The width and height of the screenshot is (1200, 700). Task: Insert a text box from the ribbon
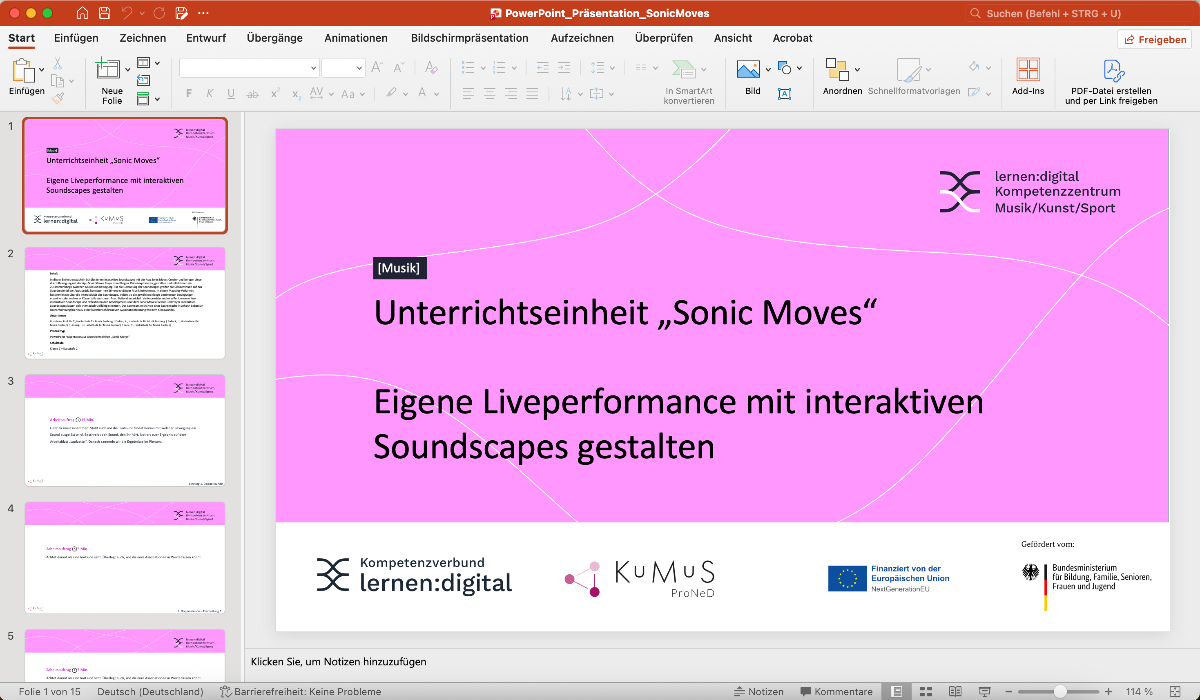(784, 93)
